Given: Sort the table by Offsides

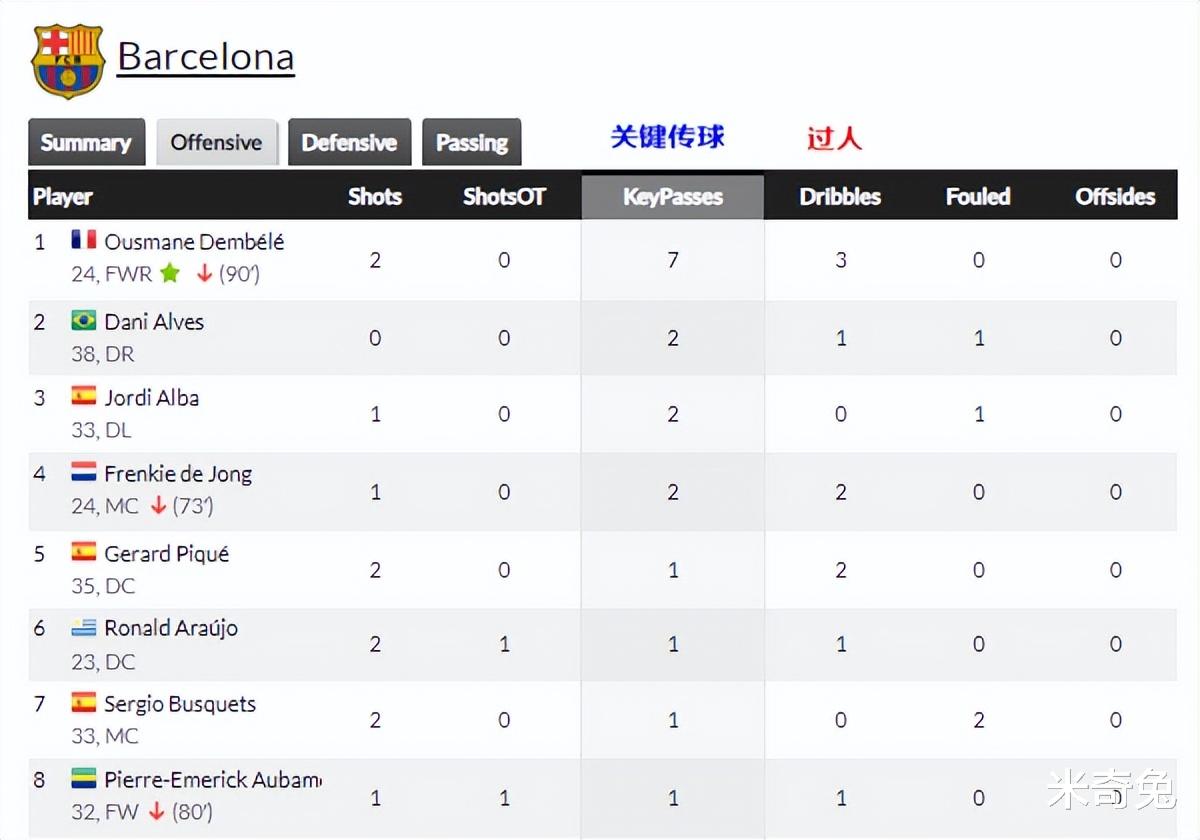Looking at the screenshot, I should click(1115, 197).
